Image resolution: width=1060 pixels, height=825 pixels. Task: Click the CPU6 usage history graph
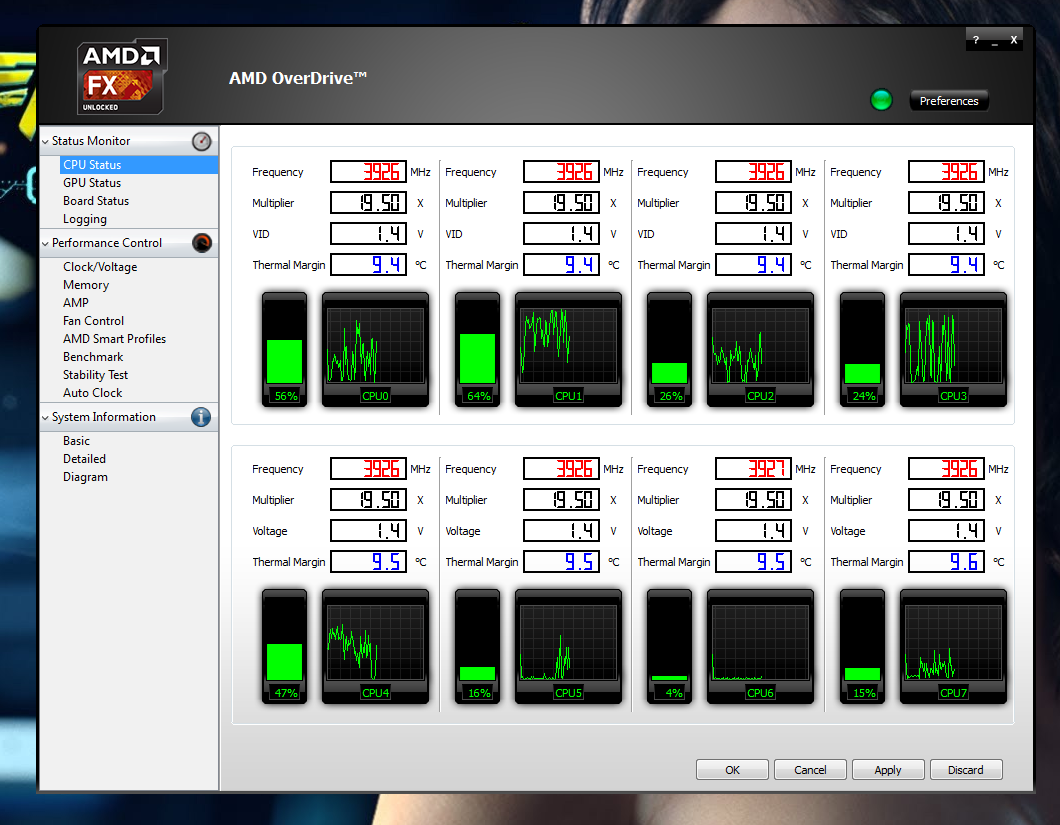tap(760, 646)
